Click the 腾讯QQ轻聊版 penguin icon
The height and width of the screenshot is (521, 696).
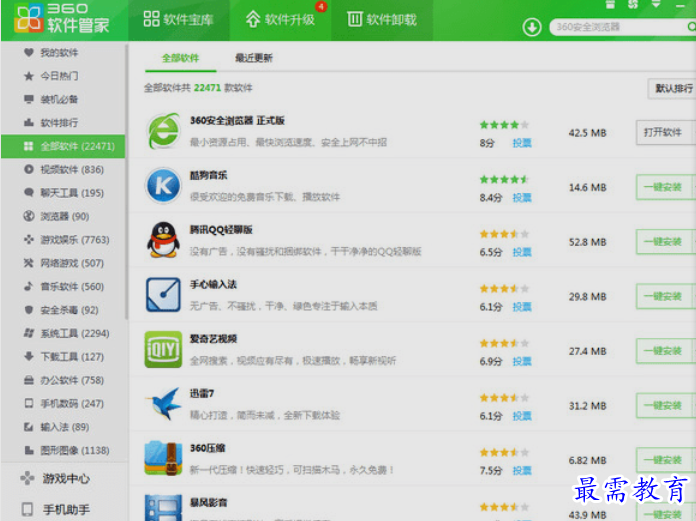[163, 240]
